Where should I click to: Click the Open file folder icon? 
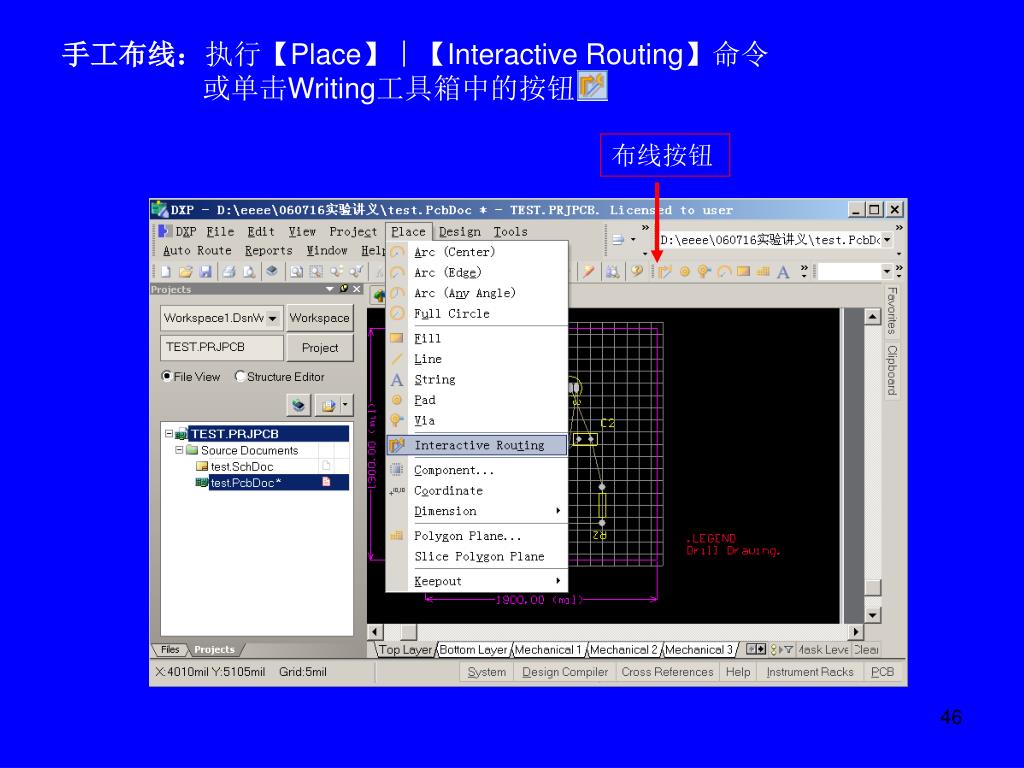(x=185, y=272)
